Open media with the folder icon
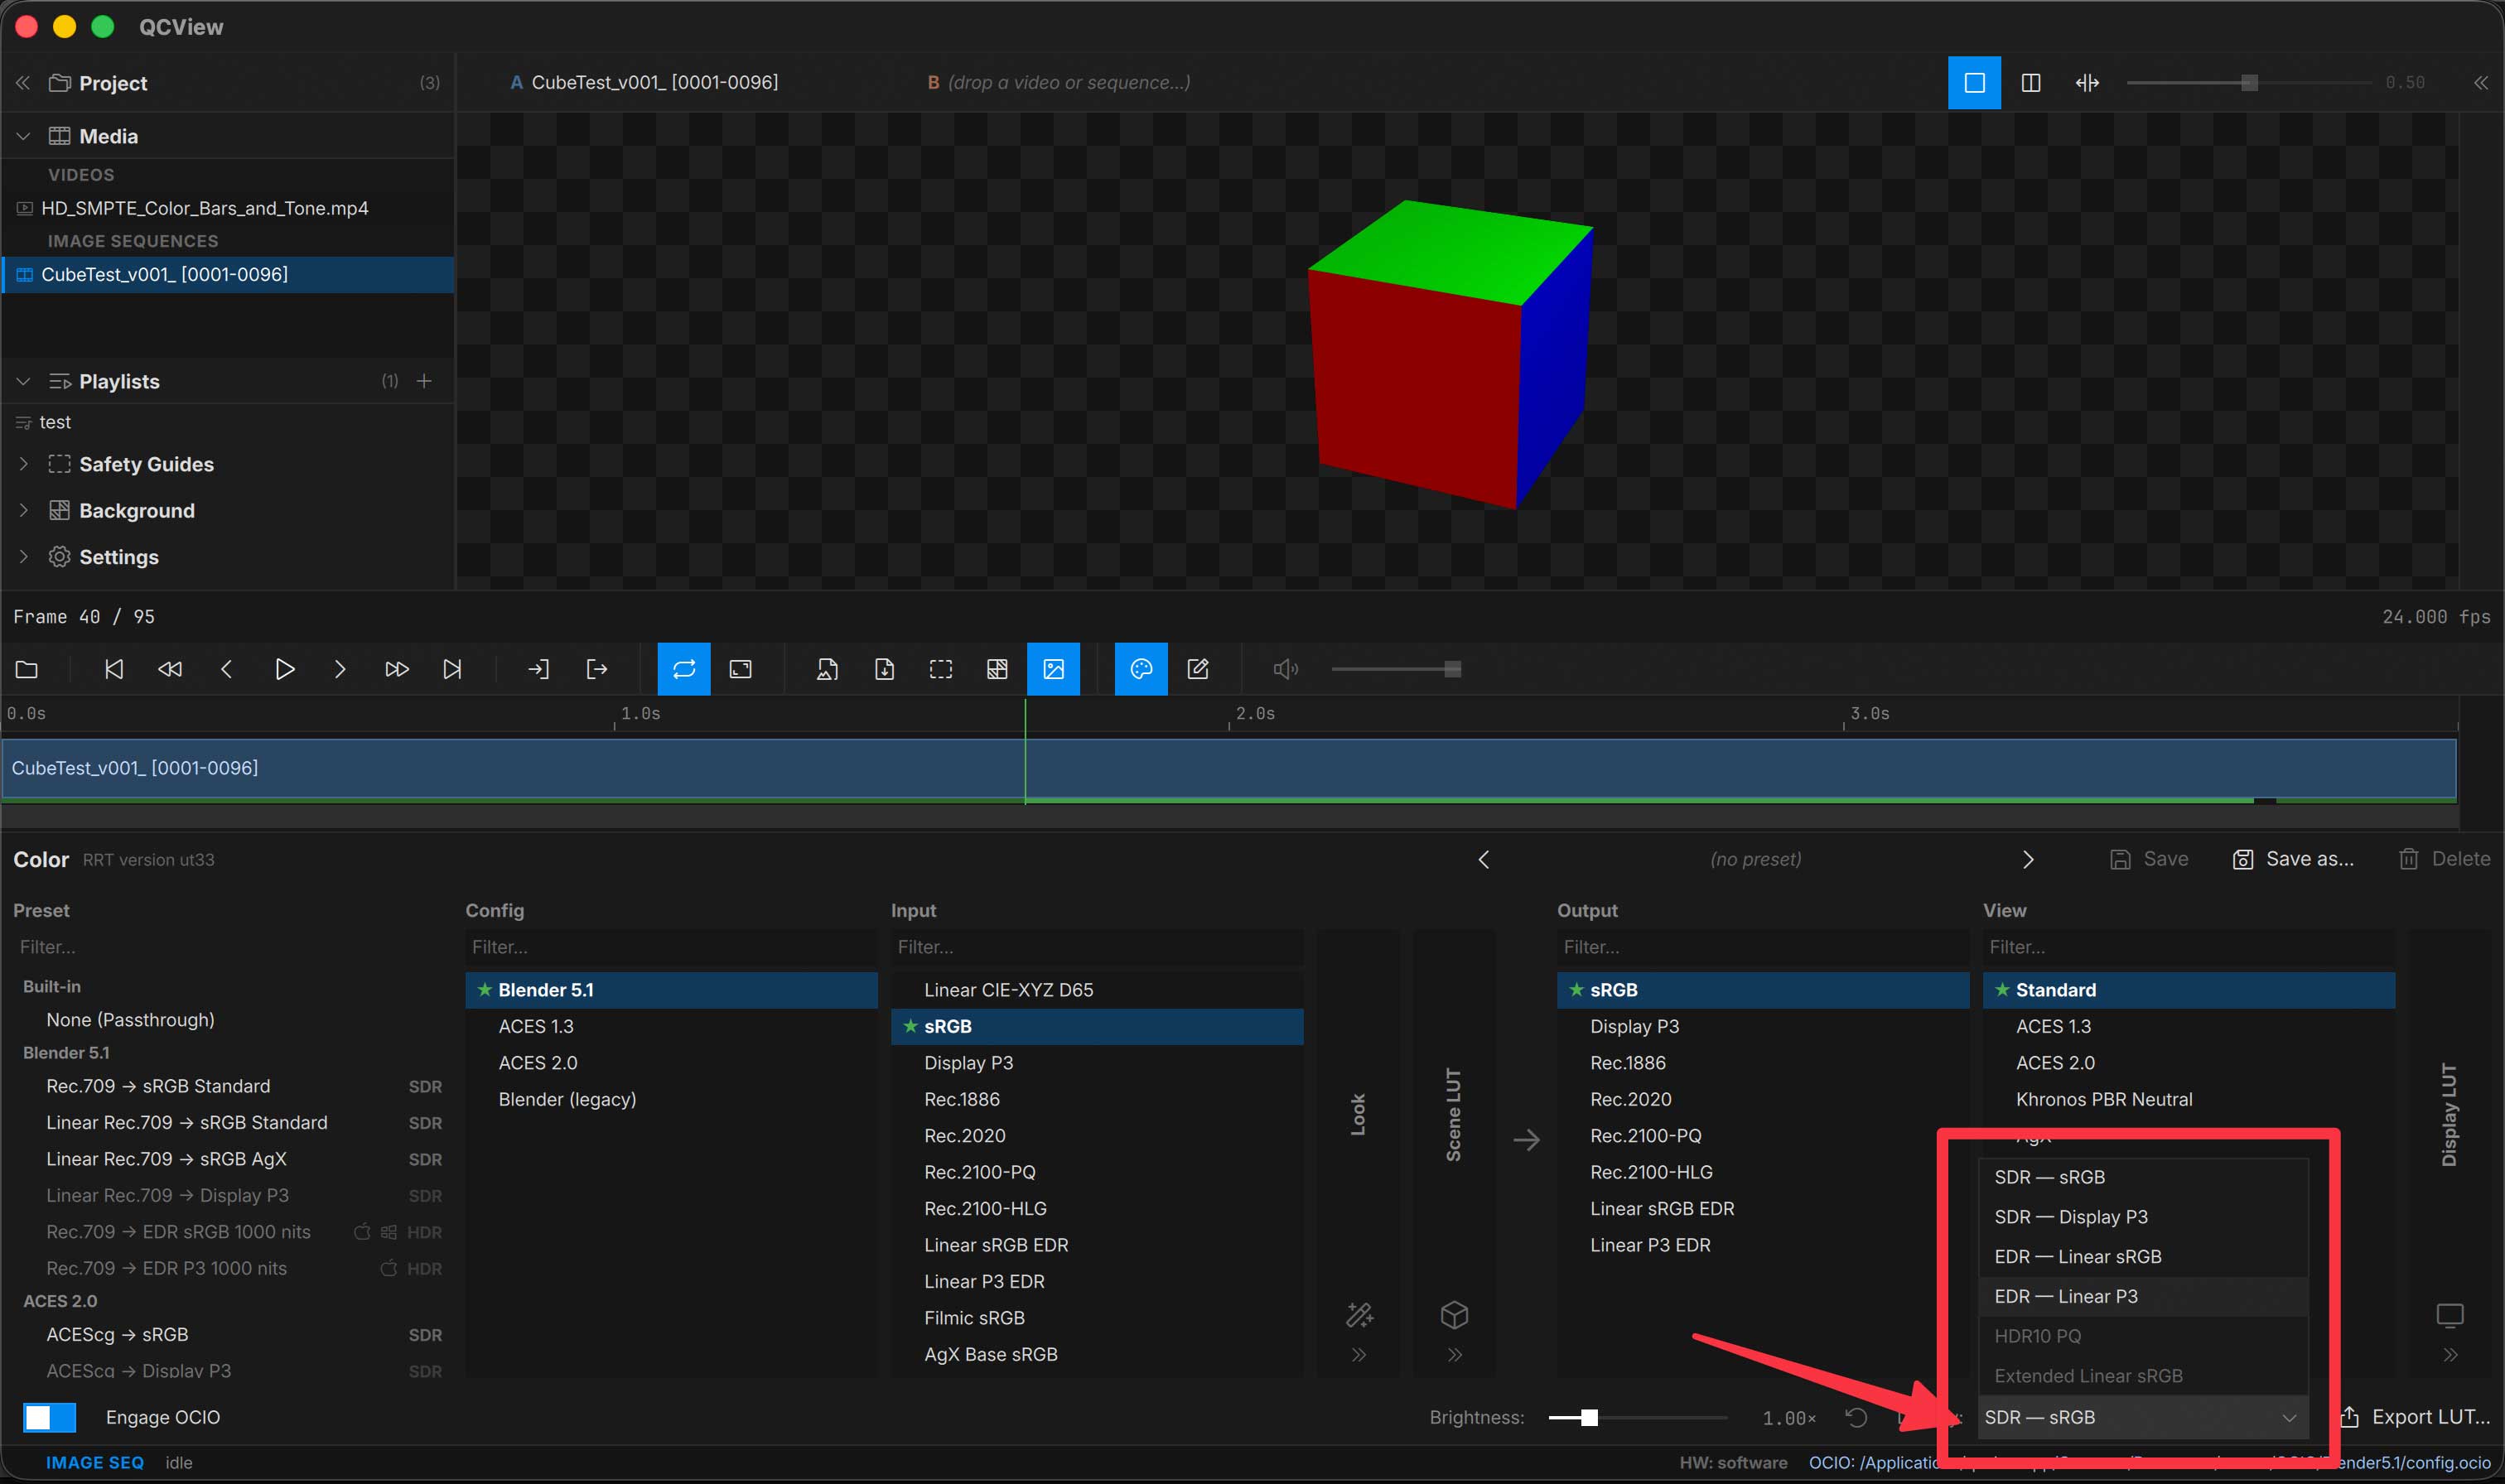This screenshot has height=1484, width=2505. (27, 669)
